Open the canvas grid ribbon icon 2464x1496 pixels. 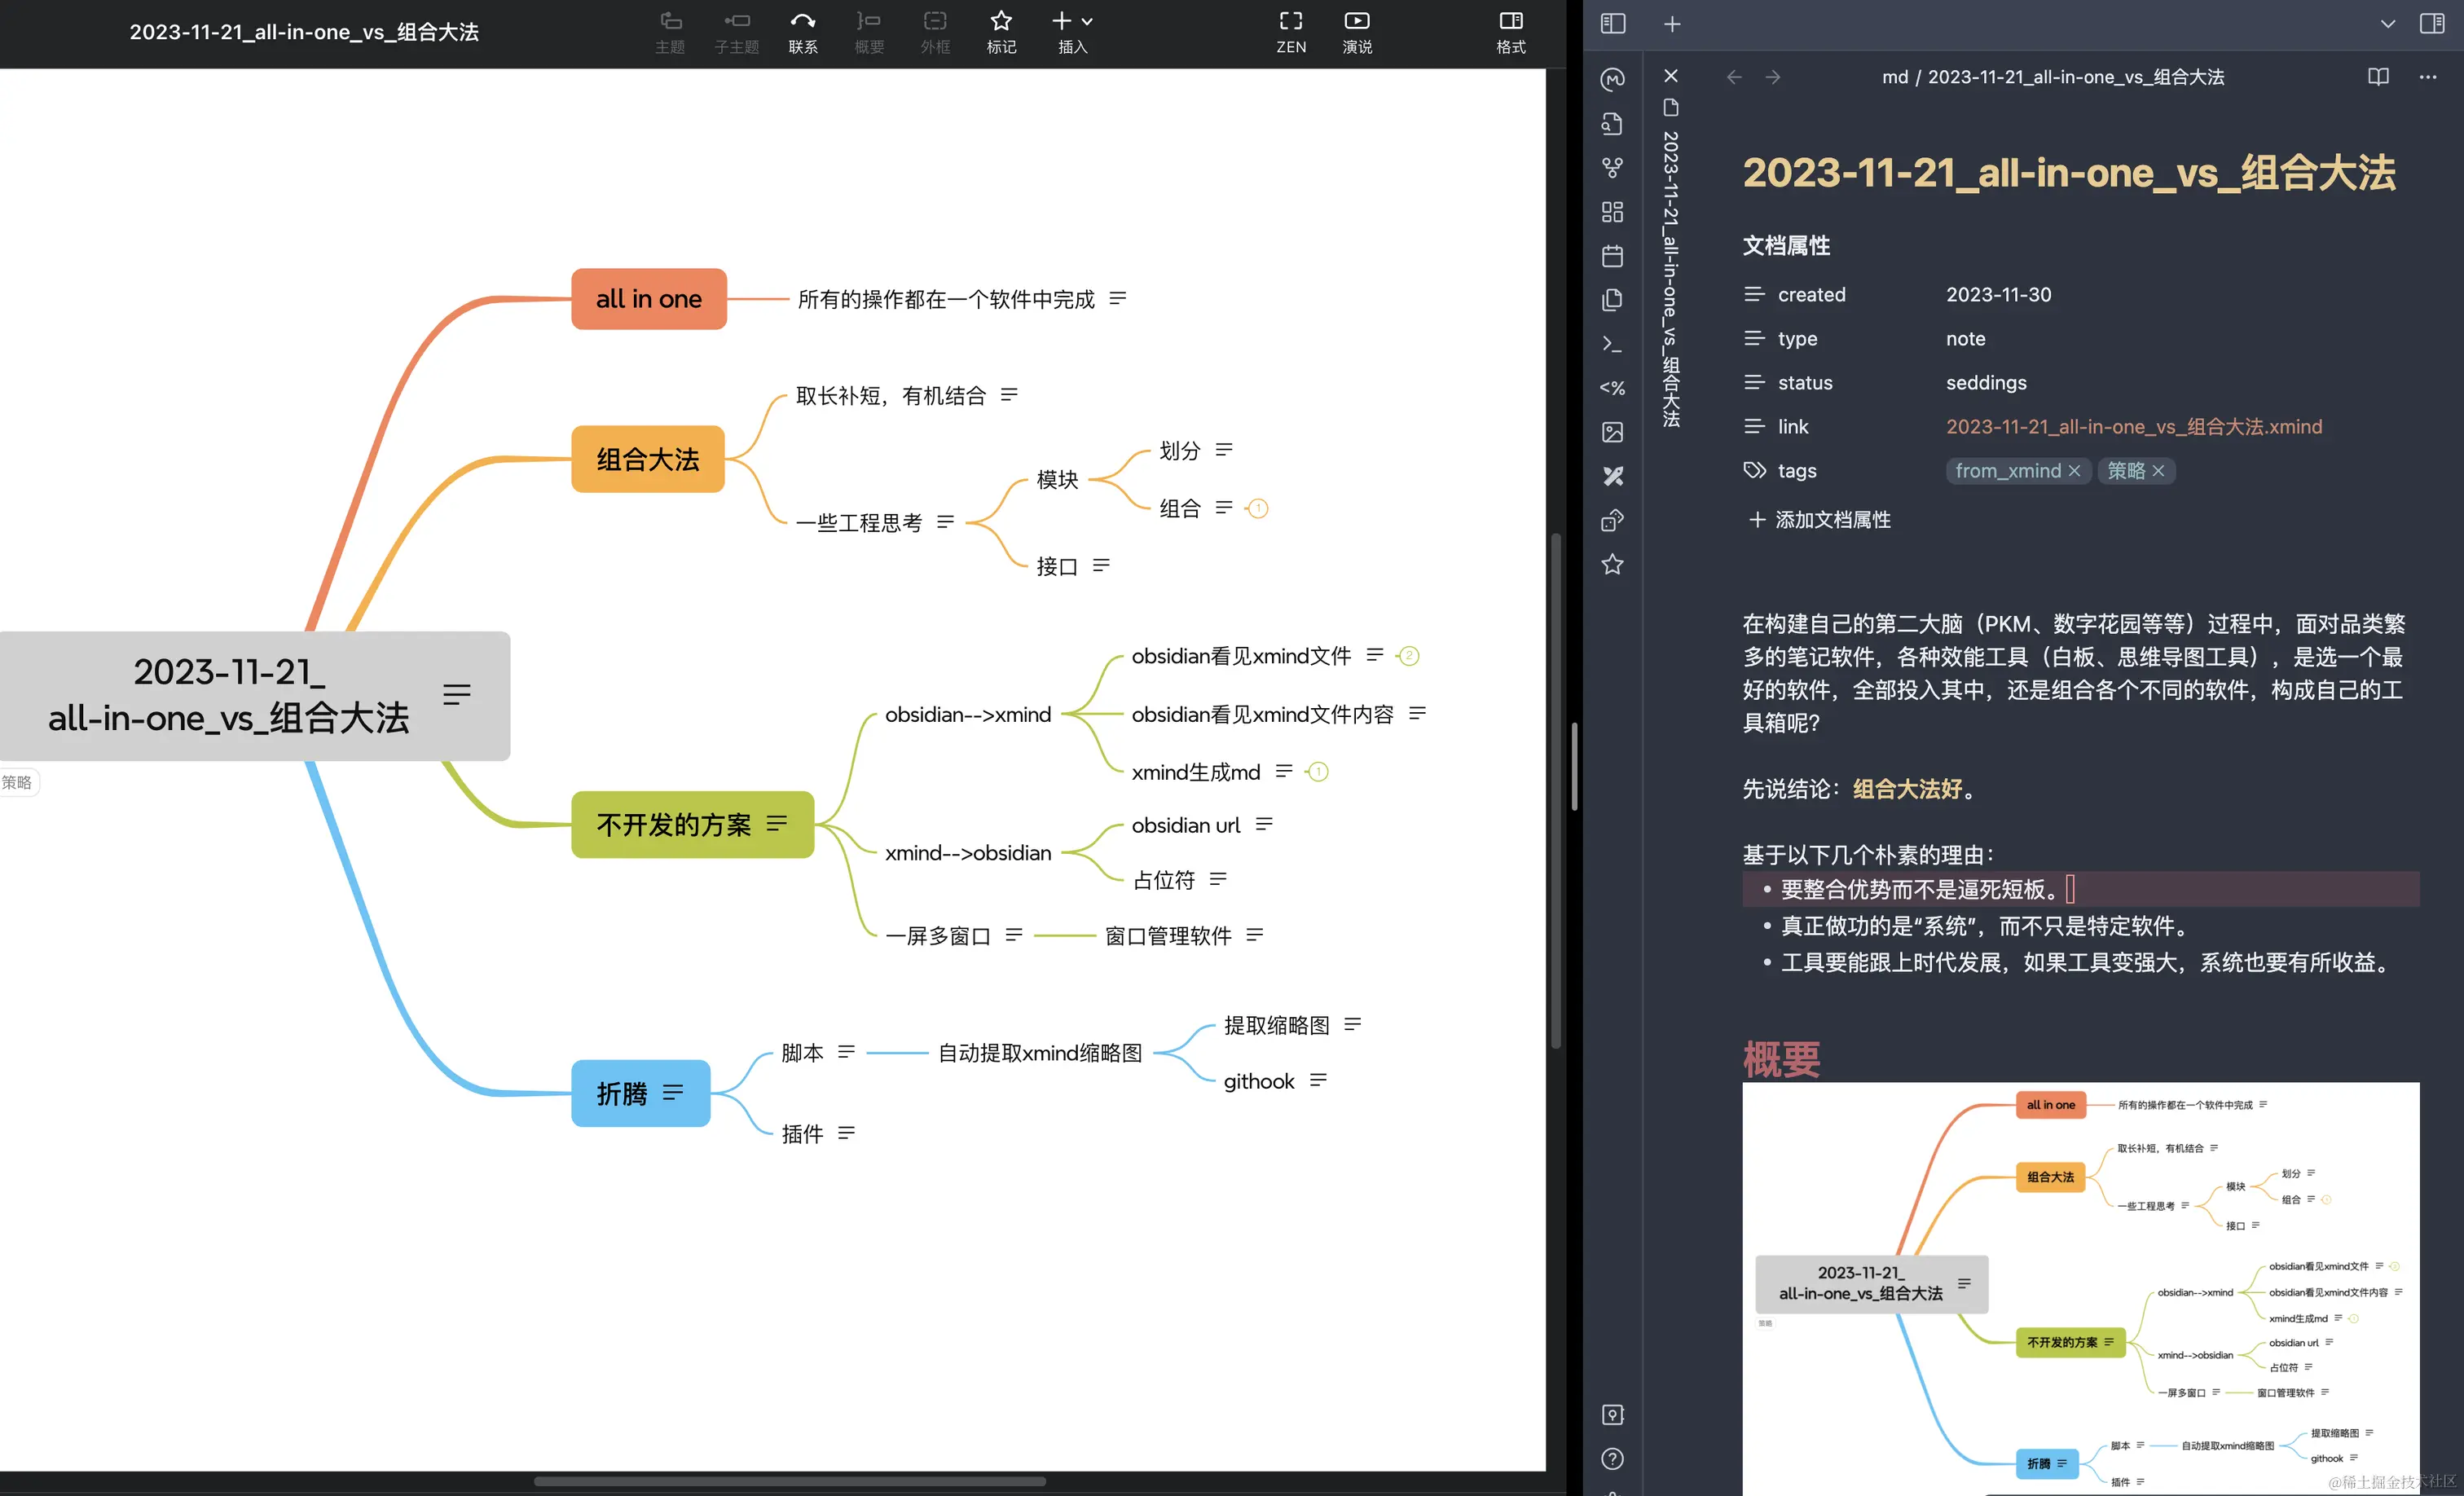tap(1613, 211)
